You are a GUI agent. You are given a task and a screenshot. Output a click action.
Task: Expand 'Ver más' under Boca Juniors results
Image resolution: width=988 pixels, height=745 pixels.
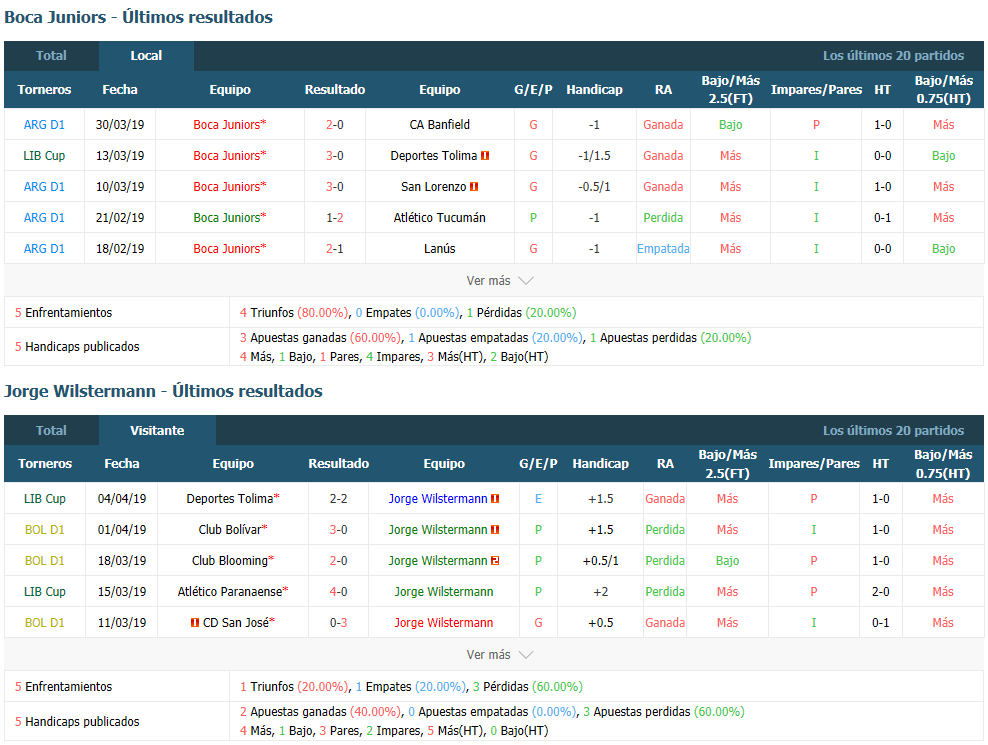pos(500,280)
